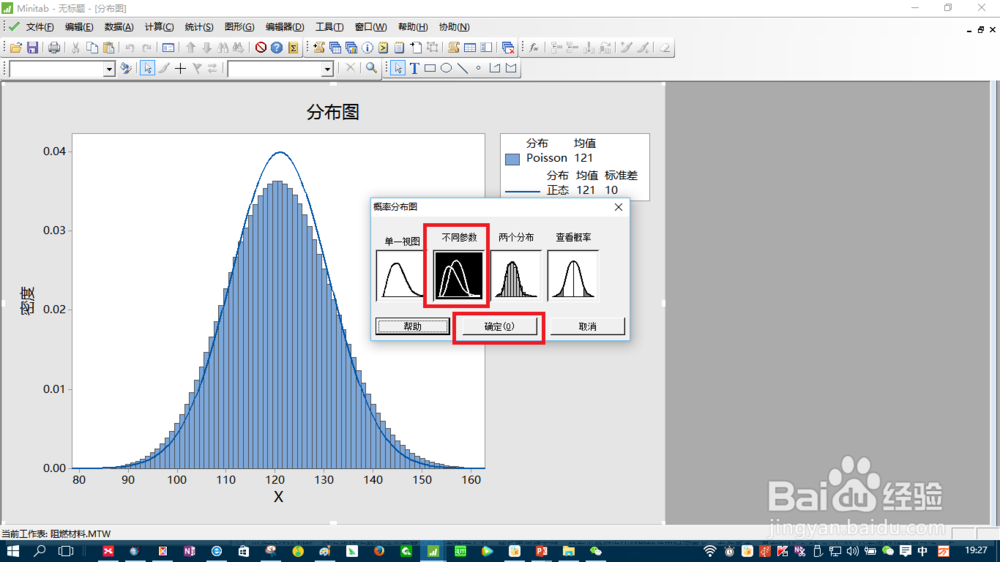Screen dimensions: 1000x562
Task: Confirm with the 确定(O) button
Action: tap(499, 327)
